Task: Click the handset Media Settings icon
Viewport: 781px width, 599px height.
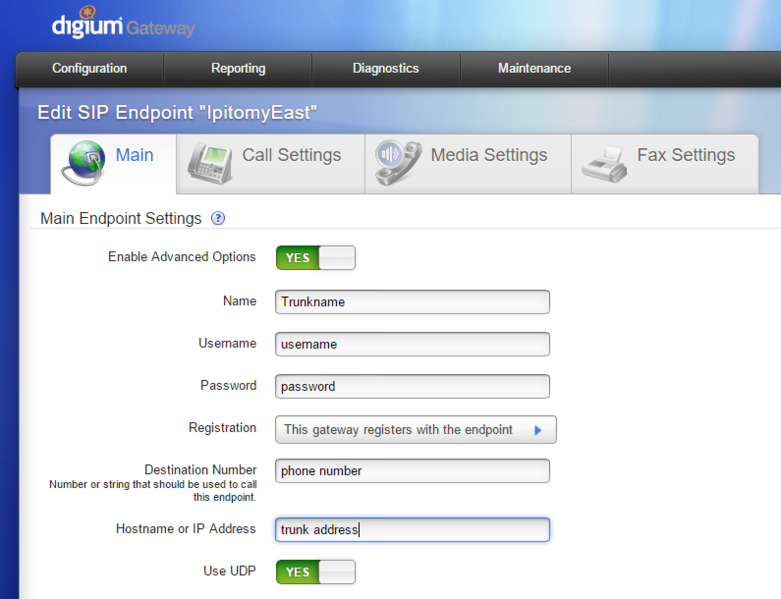Action: pos(397,161)
